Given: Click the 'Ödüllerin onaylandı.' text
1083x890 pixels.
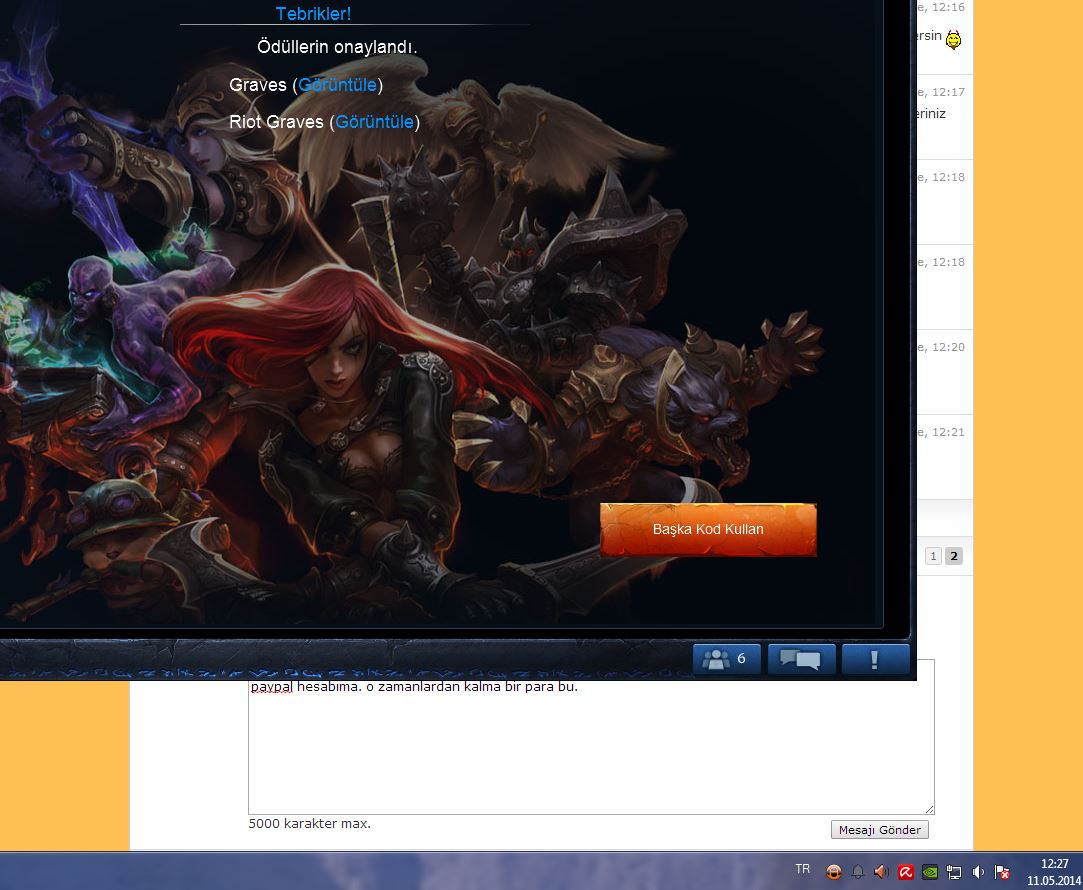Looking at the screenshot, I should click(337, 47).
